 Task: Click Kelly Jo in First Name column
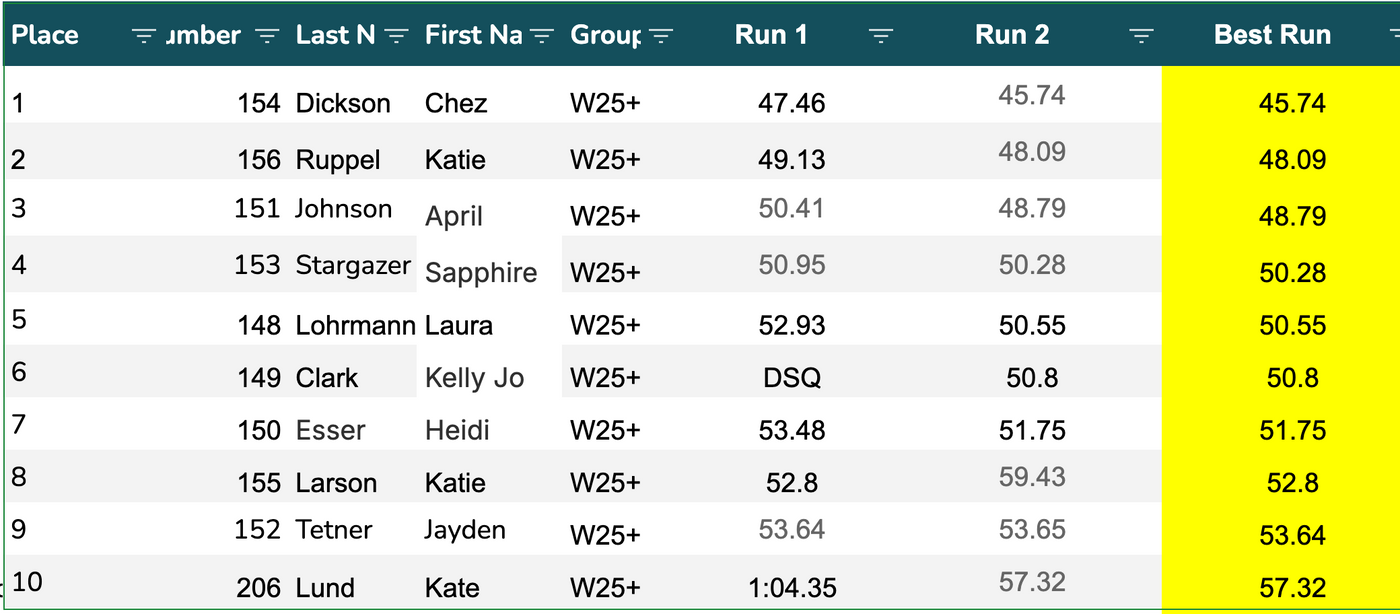pyautogui.click(x=474, y=378)
